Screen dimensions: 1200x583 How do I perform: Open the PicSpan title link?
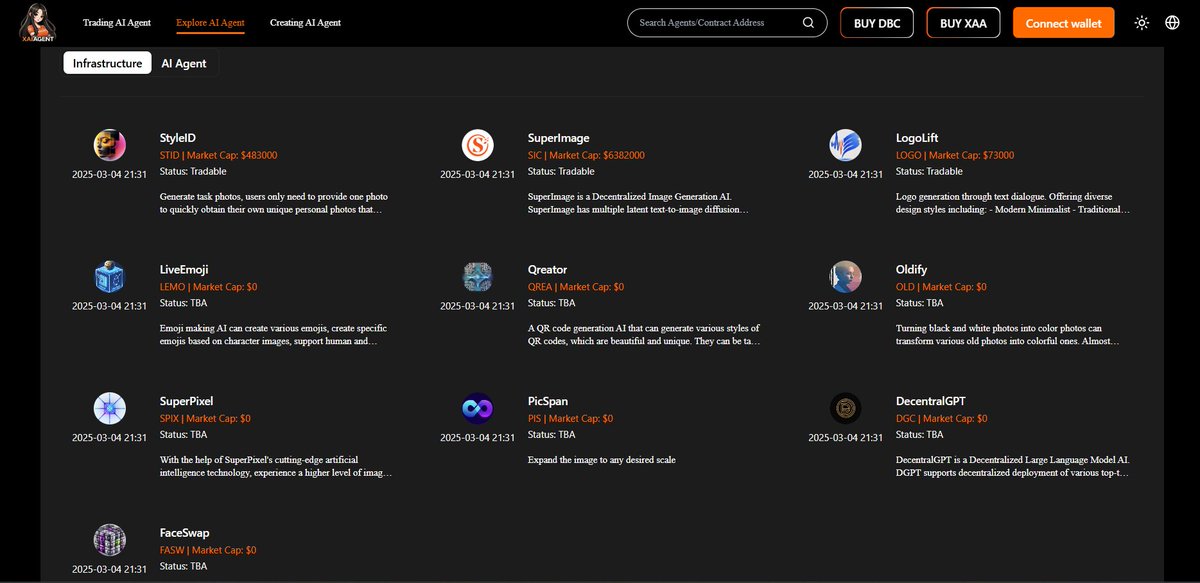click(x=548, y=401)
